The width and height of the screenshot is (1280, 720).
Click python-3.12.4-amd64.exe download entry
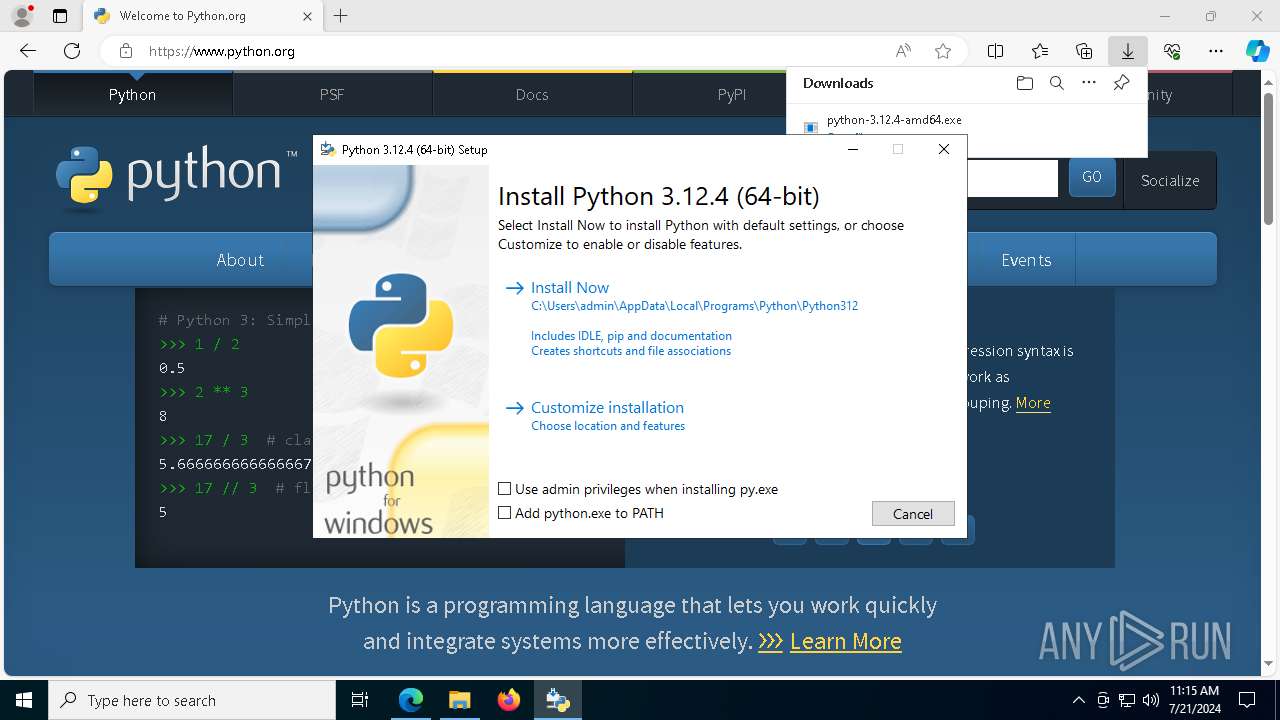point(894,120)
